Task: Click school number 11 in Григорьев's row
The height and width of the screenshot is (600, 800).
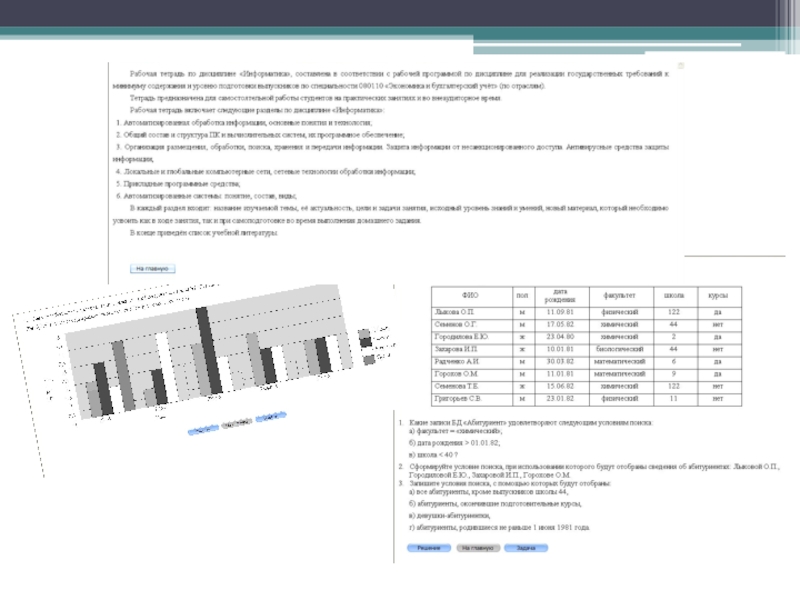Action: 674,398
